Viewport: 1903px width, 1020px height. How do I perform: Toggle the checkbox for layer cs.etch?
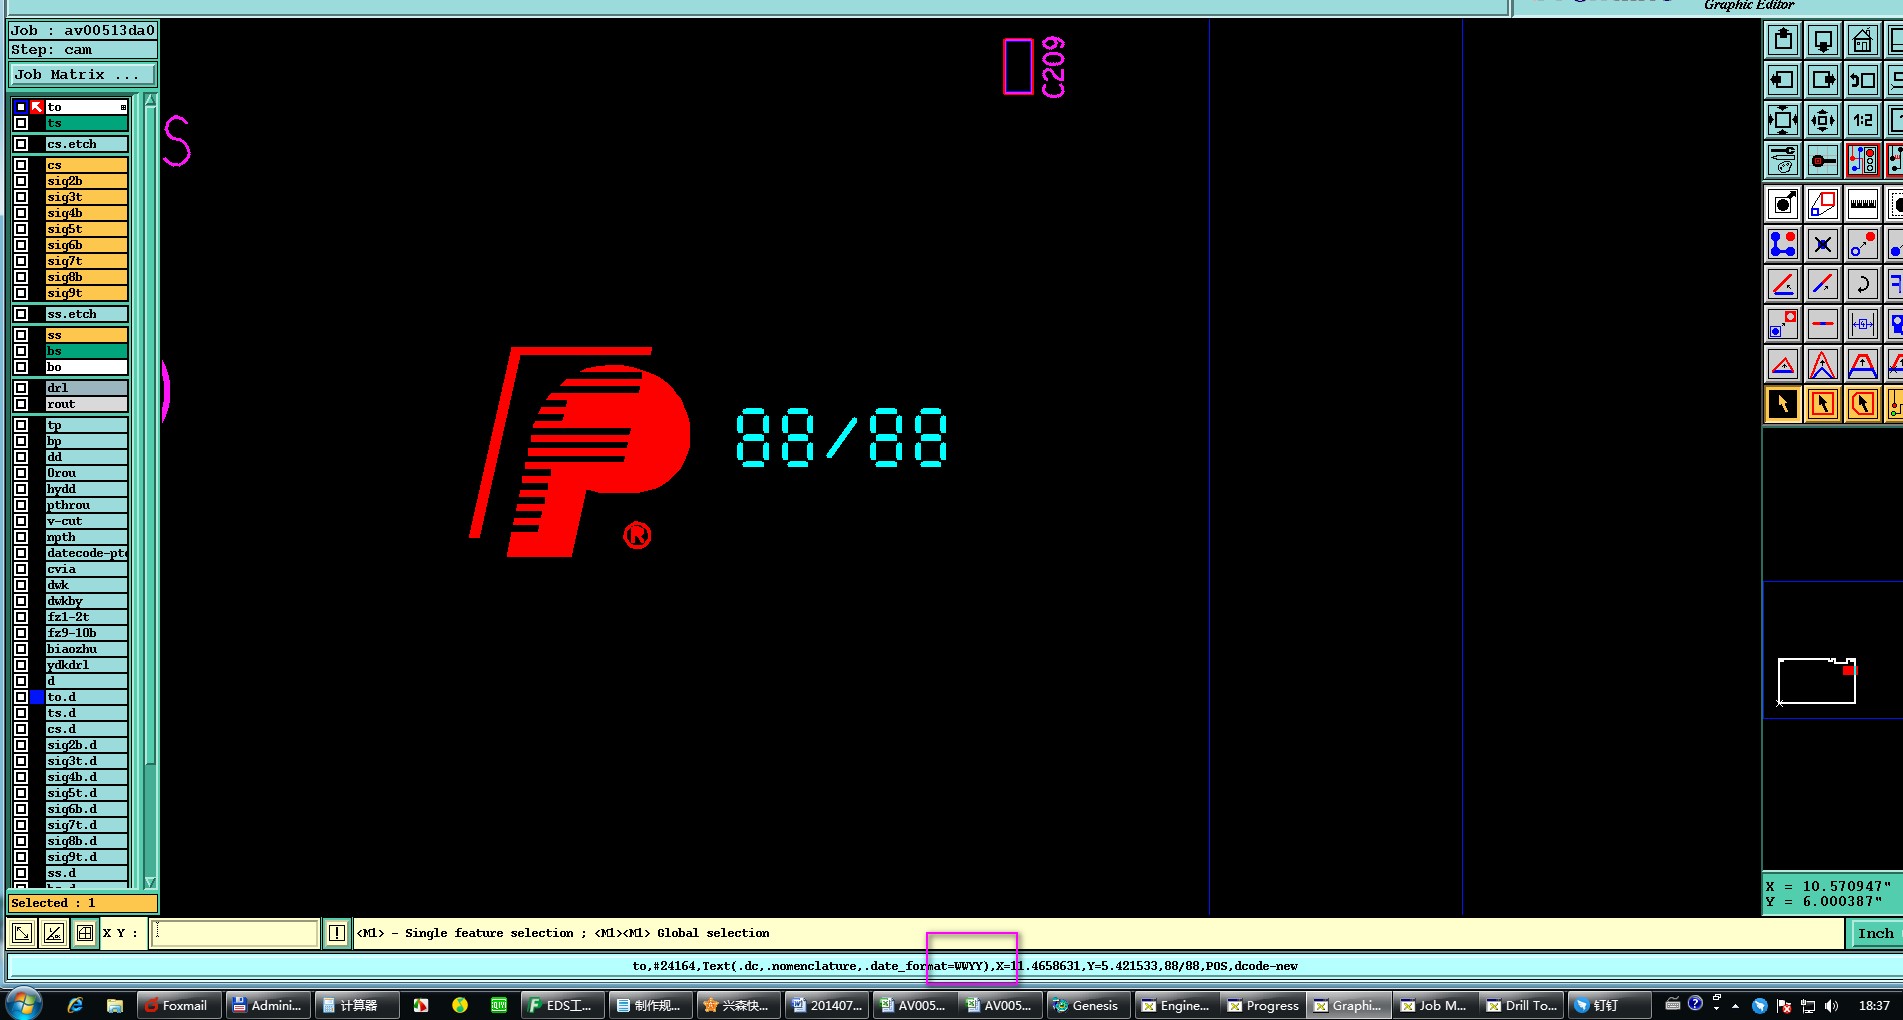pyautogui.click(x=21, y=144)
